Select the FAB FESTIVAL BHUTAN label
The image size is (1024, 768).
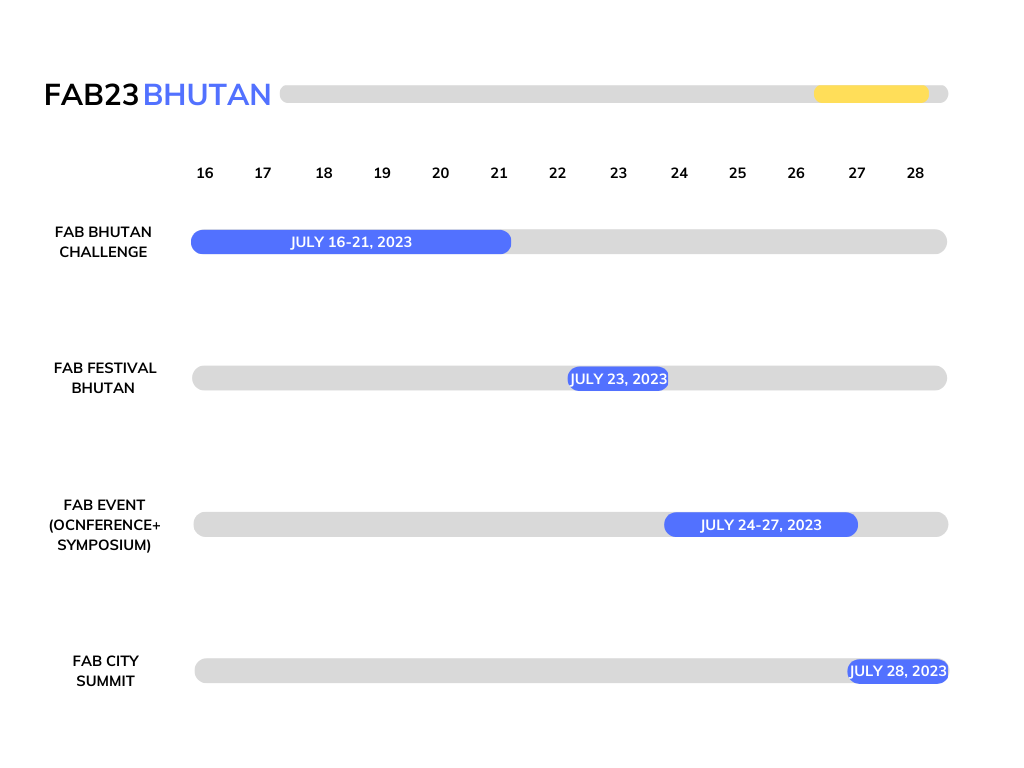104,378
